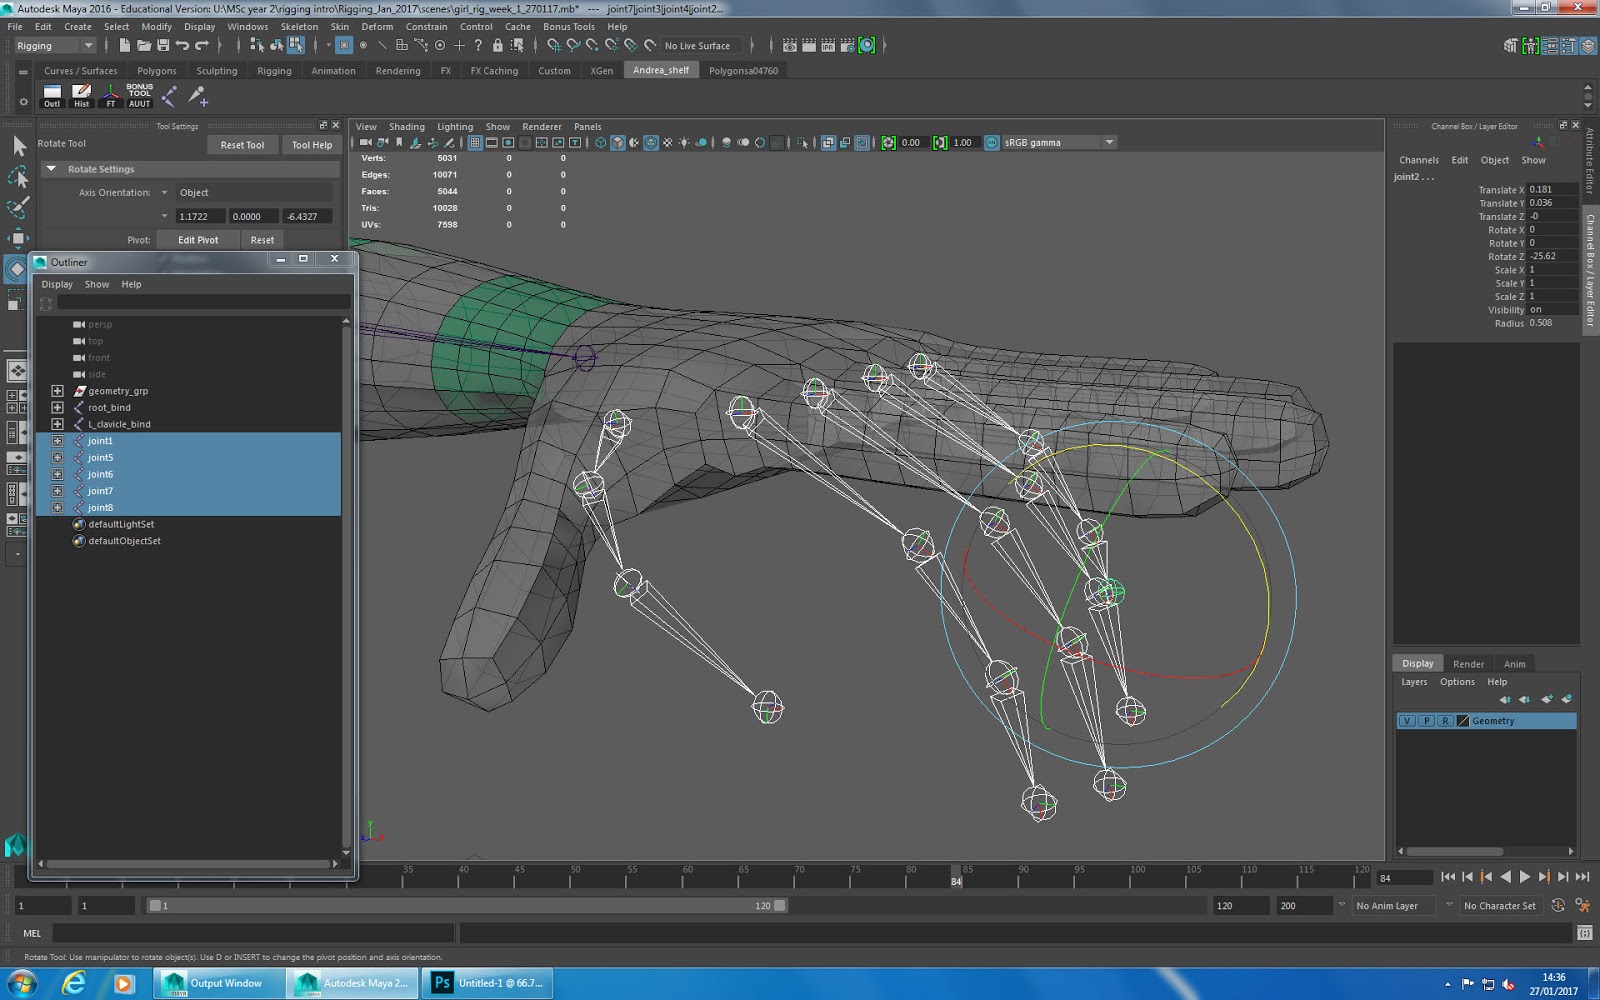
Task: Click the Save Scene icon in the toolbar
Action: (x=163, y=45)
